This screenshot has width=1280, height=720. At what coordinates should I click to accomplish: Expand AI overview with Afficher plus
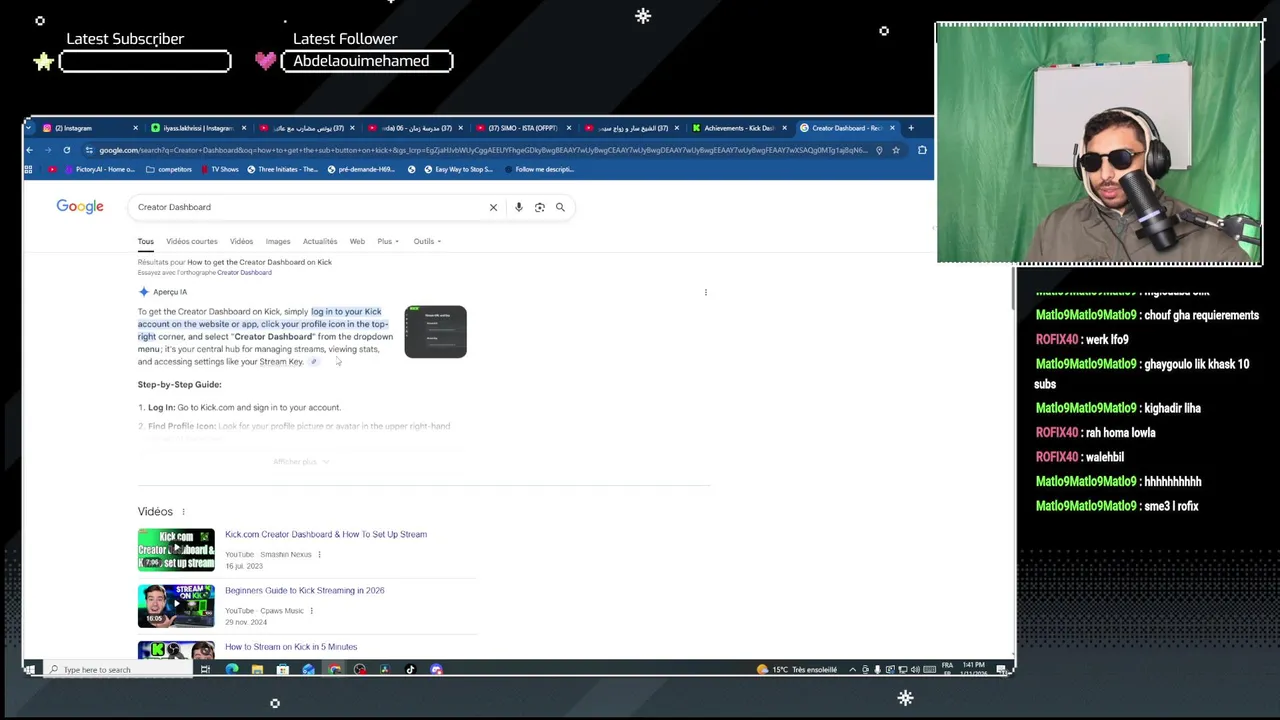coord(300,462)
